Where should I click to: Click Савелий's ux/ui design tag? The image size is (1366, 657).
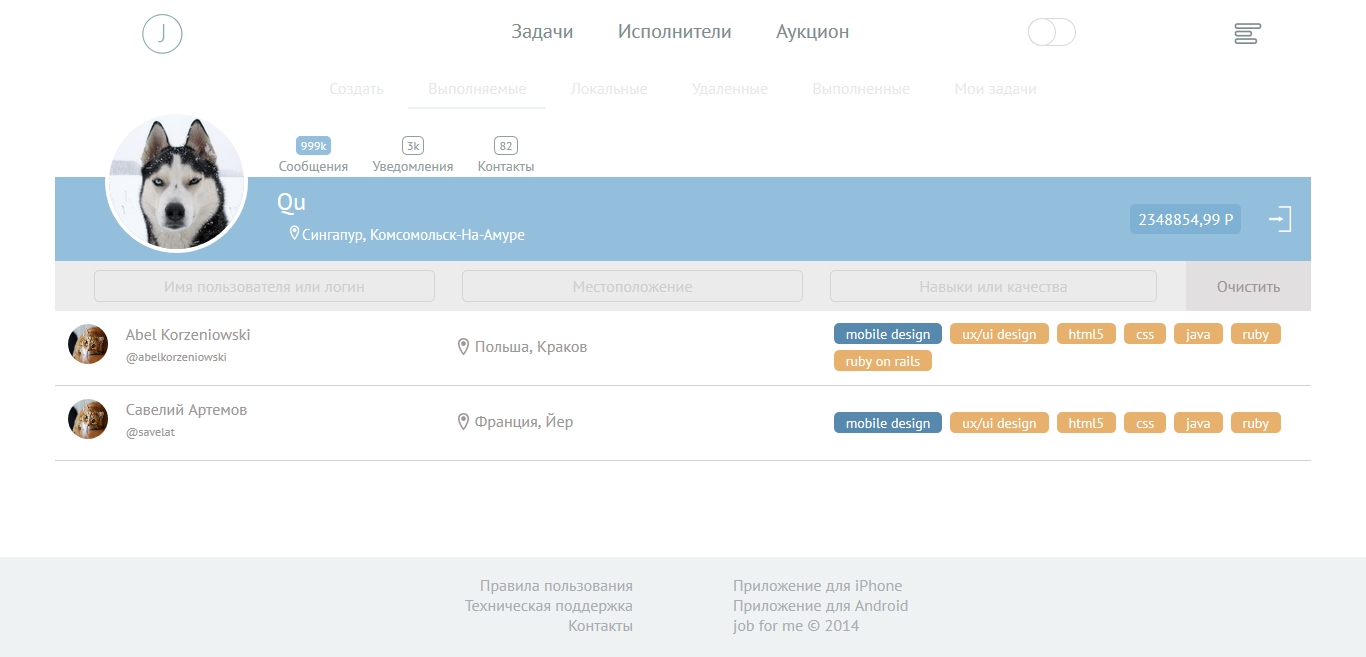point(999,423)
